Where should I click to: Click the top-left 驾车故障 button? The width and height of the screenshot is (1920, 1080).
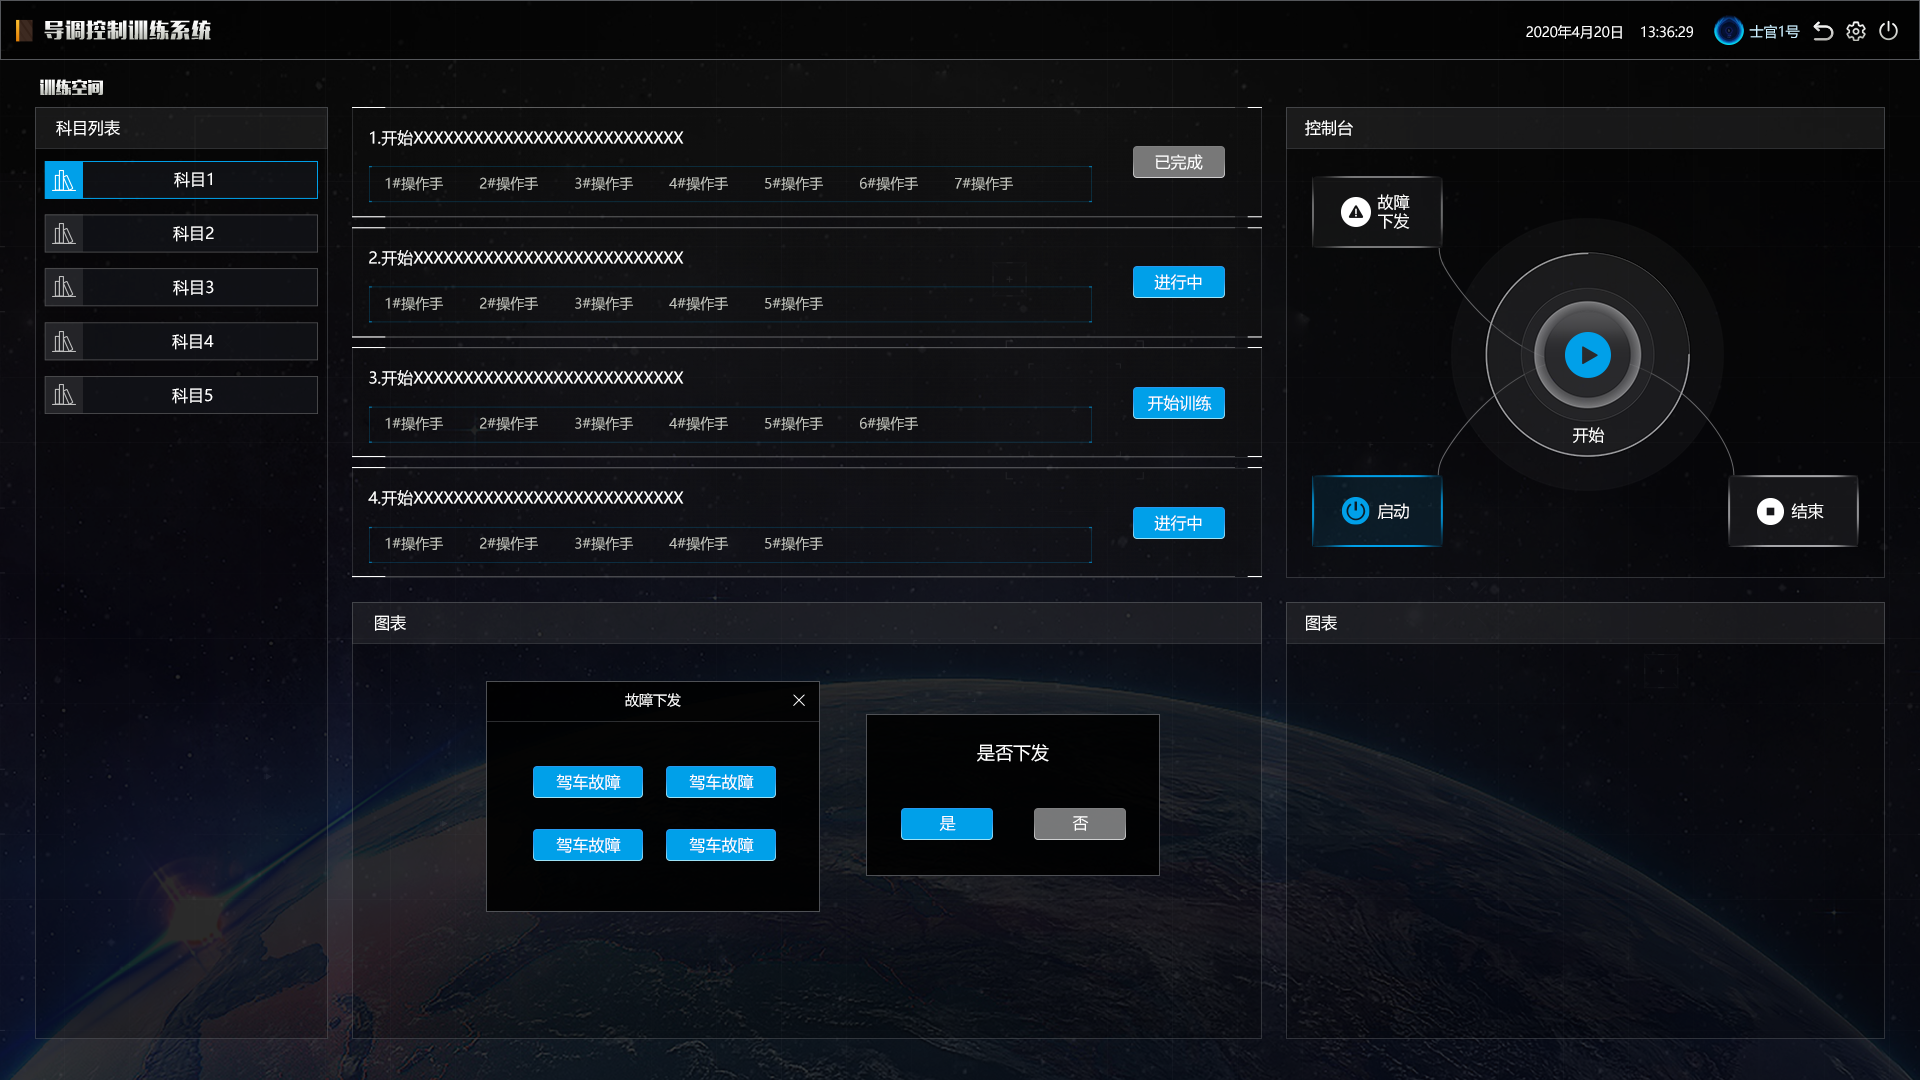(588, 782)
